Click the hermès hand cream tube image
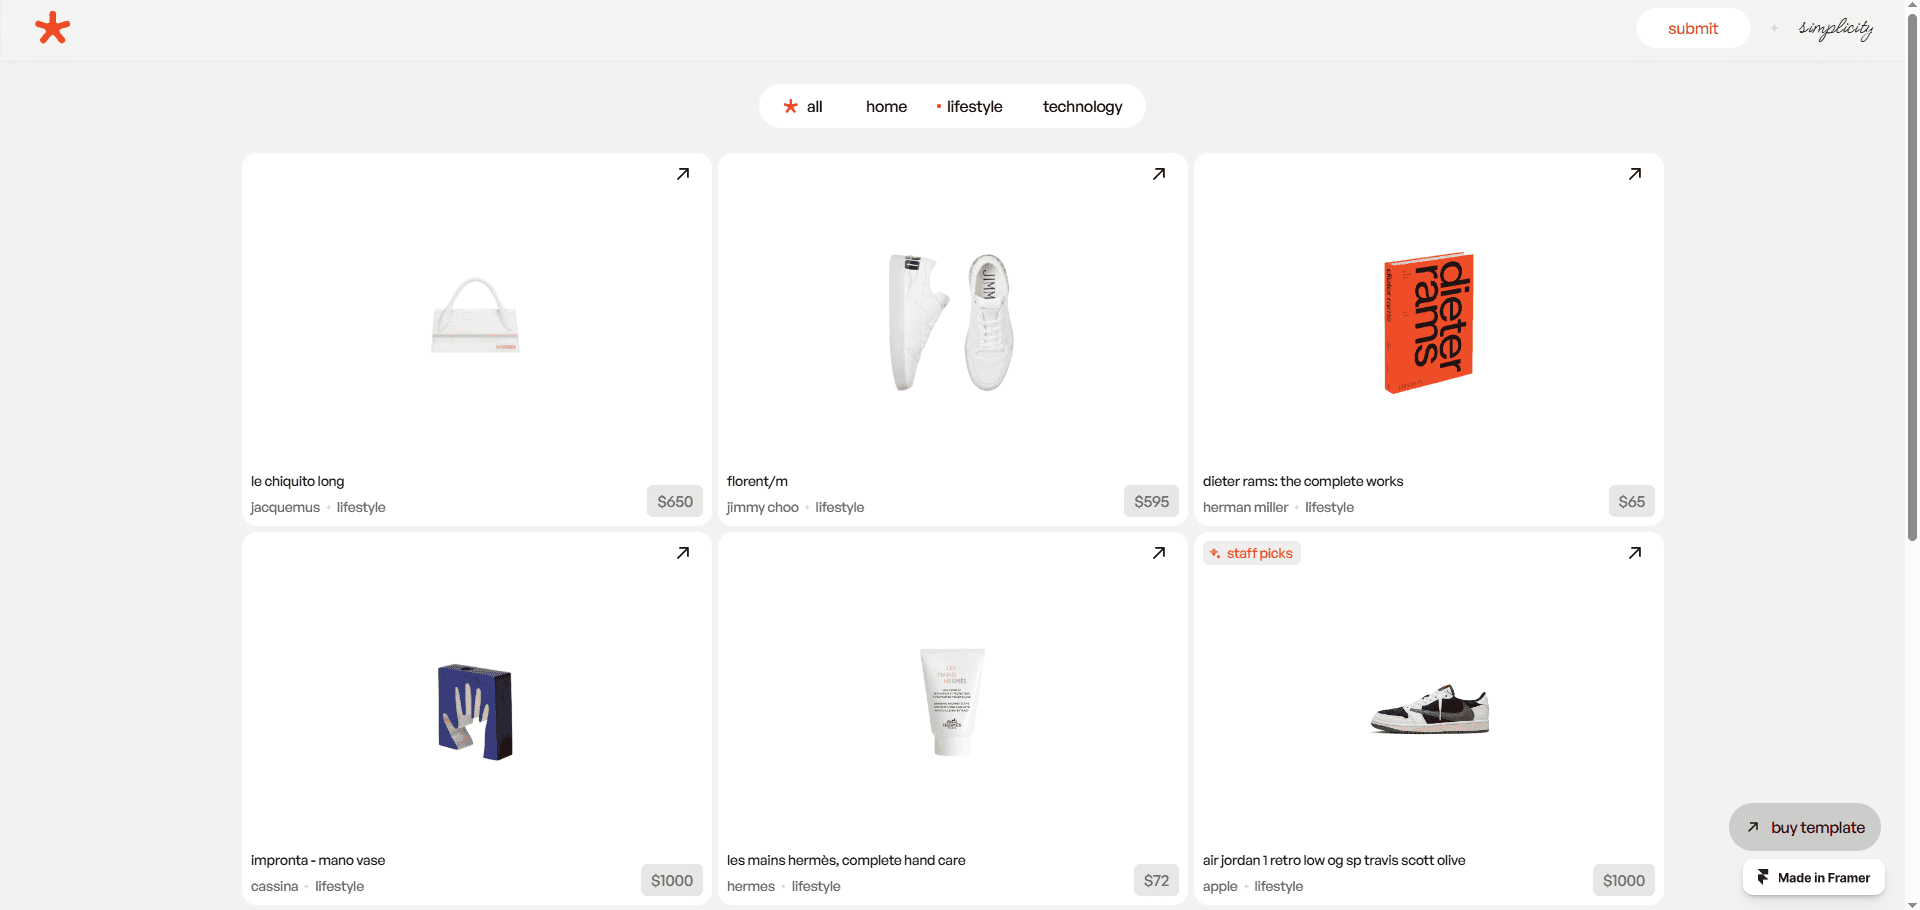This screenshot has width=1920, height=910. (x=952, y=701)
